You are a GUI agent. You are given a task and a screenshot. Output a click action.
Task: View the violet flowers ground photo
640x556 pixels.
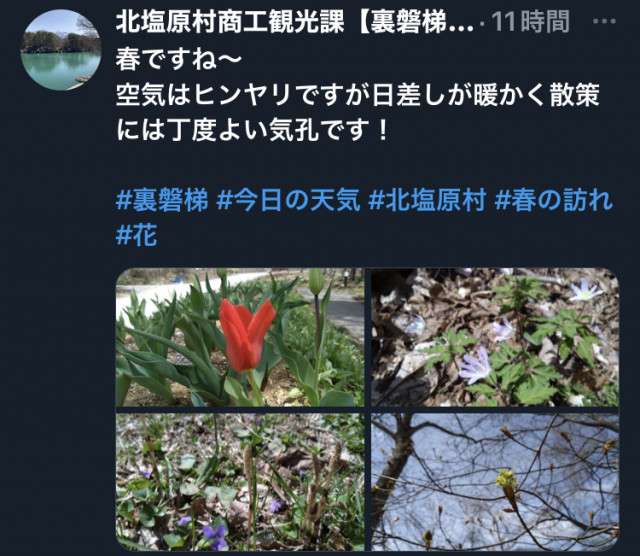tap(240, 482)
